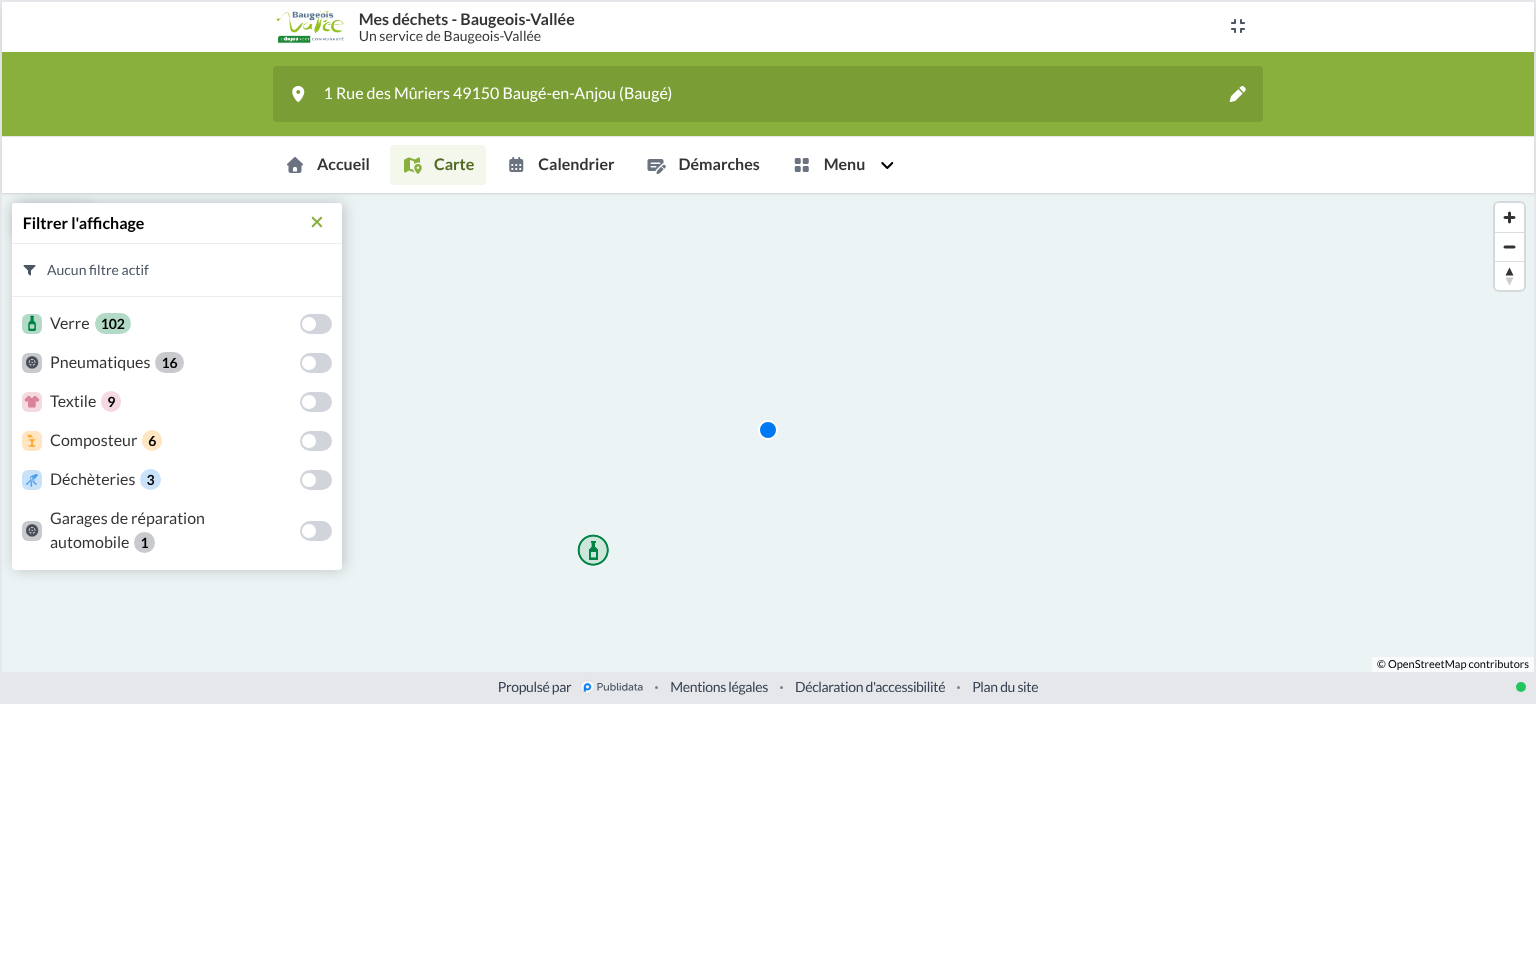Select the glass container marker on map
This screenshot has width=1536, height=960.
click(593, 550)
